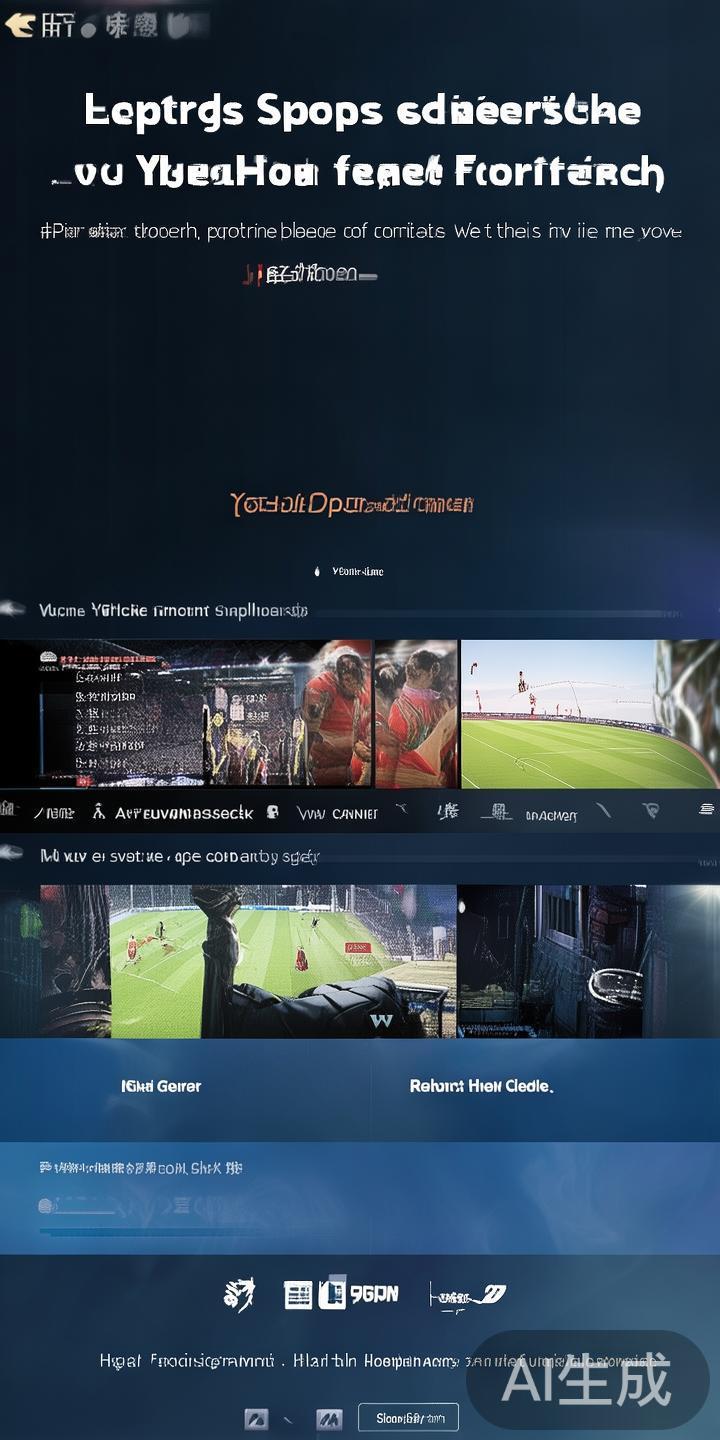Click the square icon left of the 'Sloon' button
Screen dimensions: 720x1440
(329, 1418)
